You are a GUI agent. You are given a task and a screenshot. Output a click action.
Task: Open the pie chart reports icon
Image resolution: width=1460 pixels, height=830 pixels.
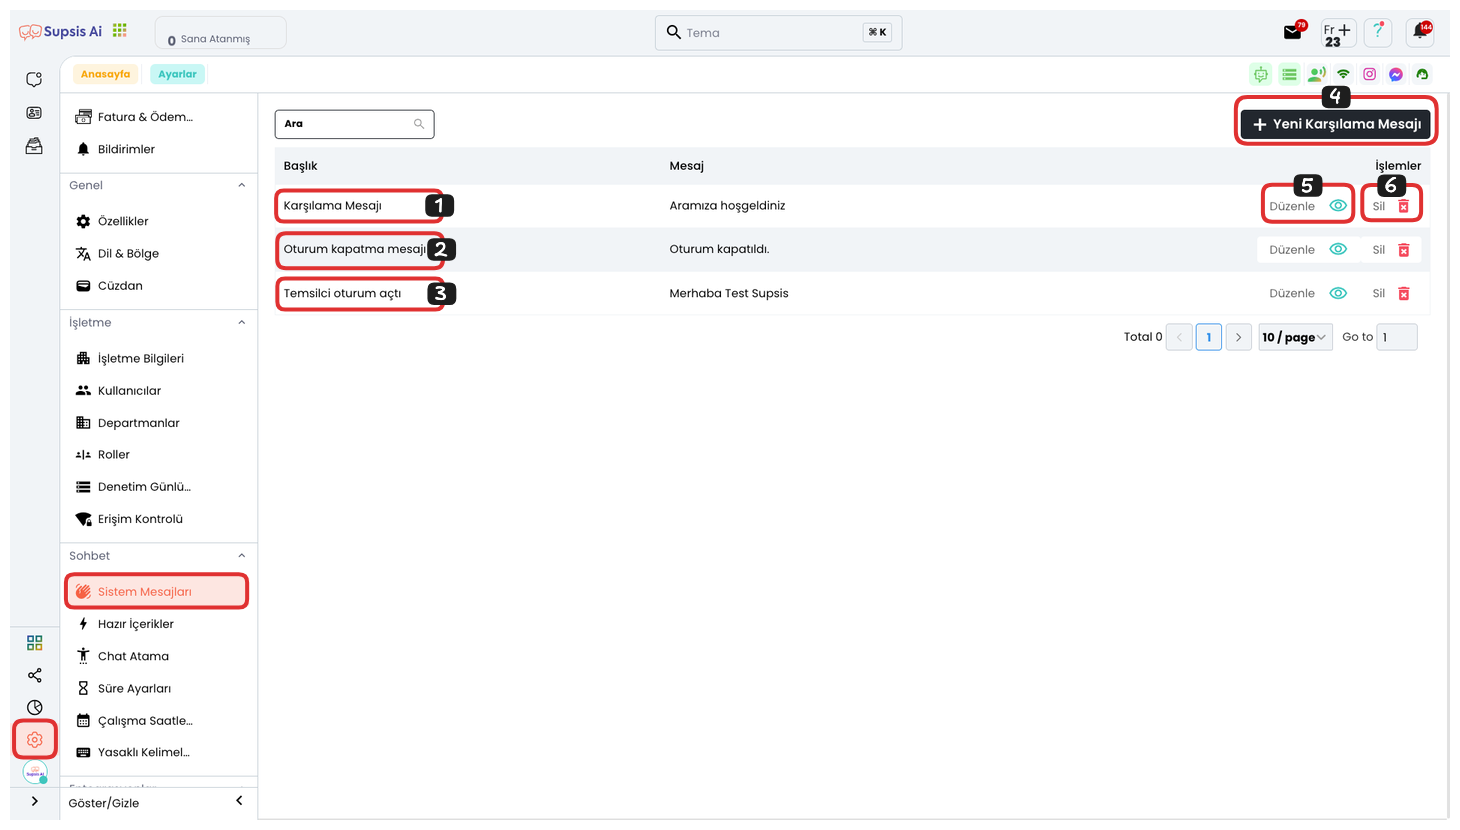(x=35, y=707)
